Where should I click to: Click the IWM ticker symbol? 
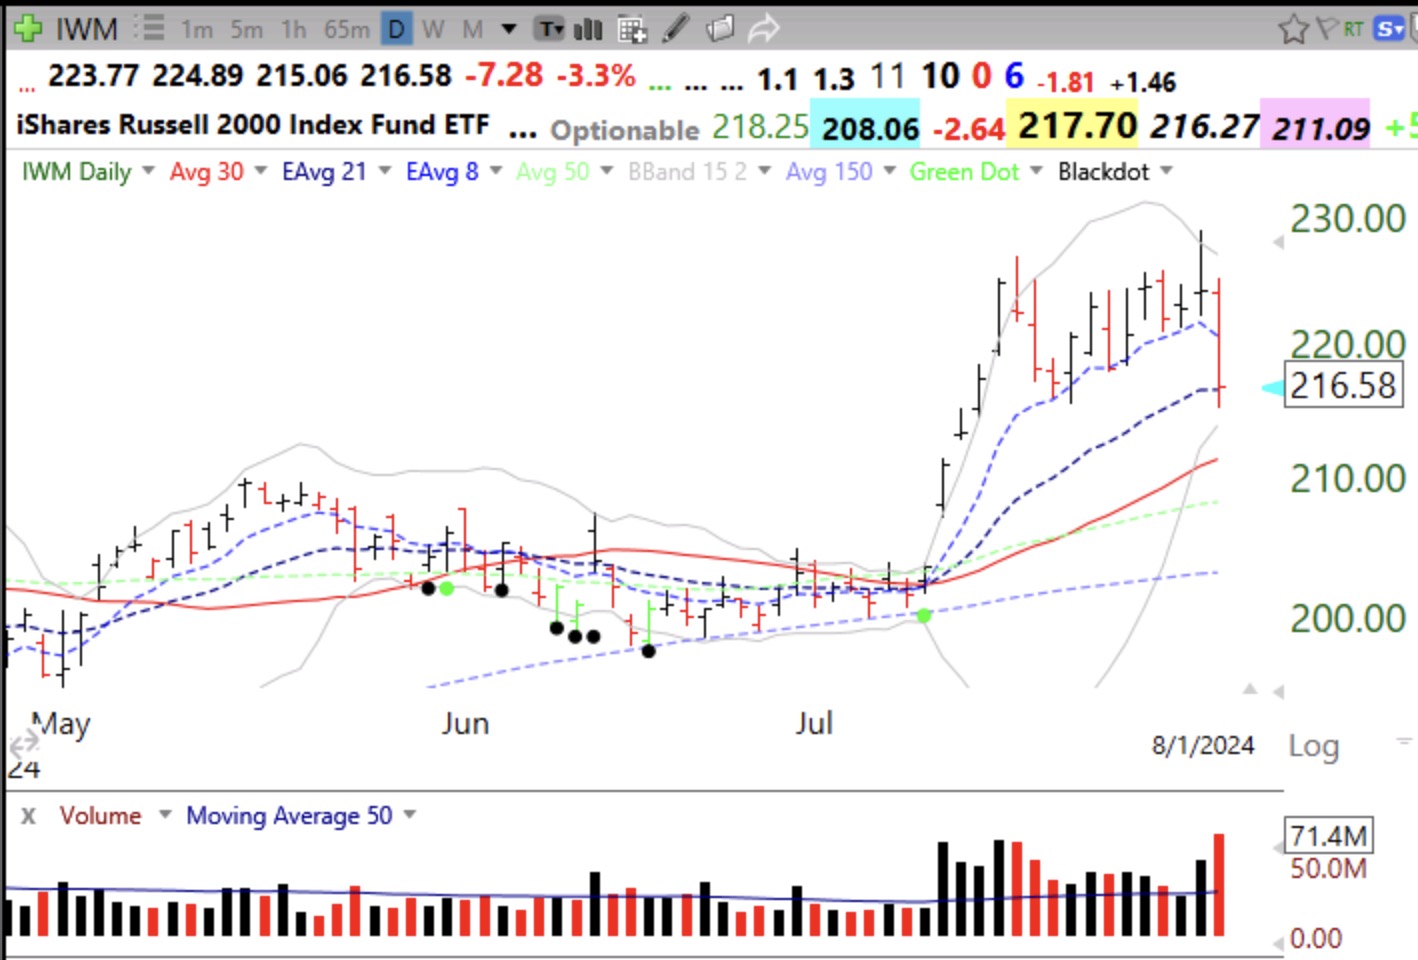87,29
